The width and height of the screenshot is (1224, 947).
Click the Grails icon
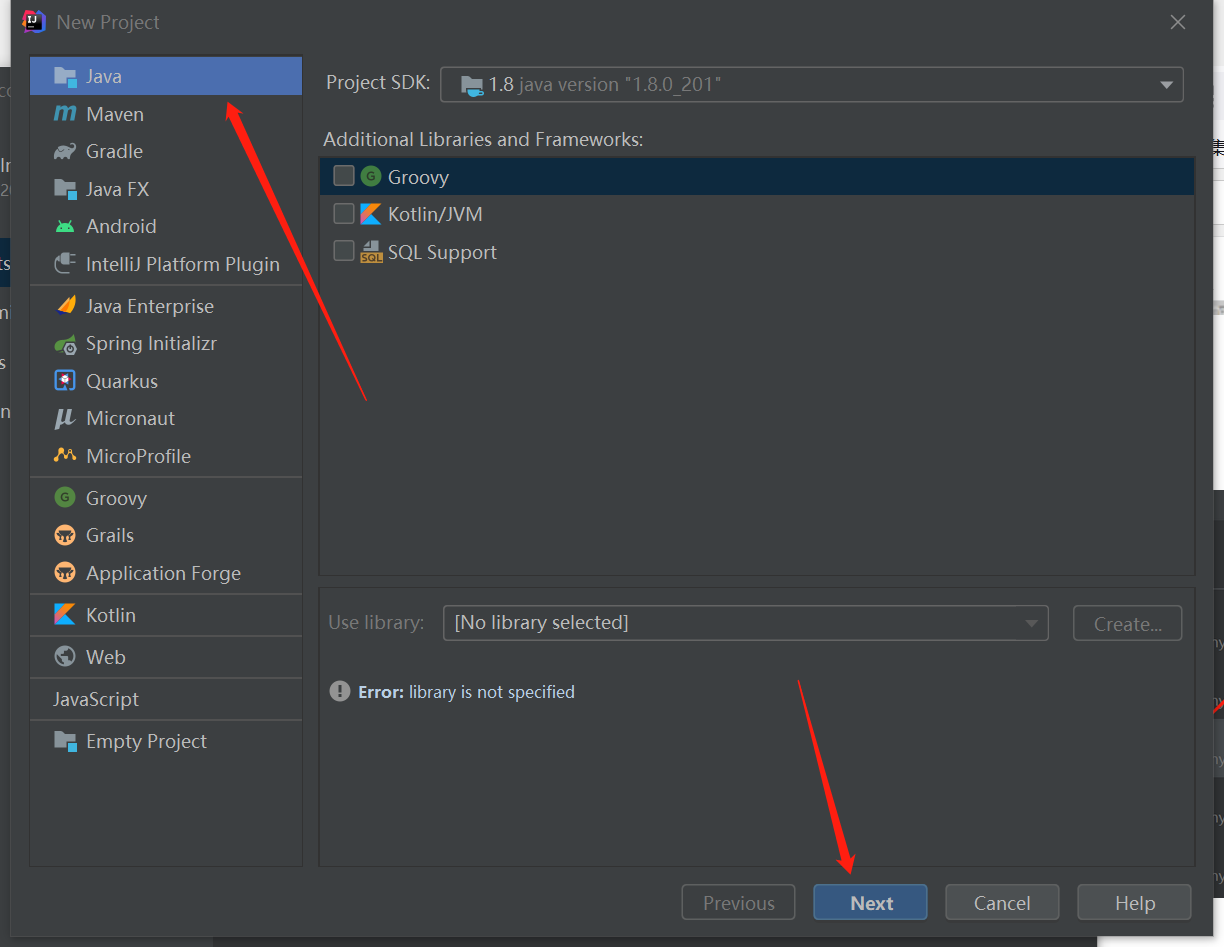[x=65, y=535]
